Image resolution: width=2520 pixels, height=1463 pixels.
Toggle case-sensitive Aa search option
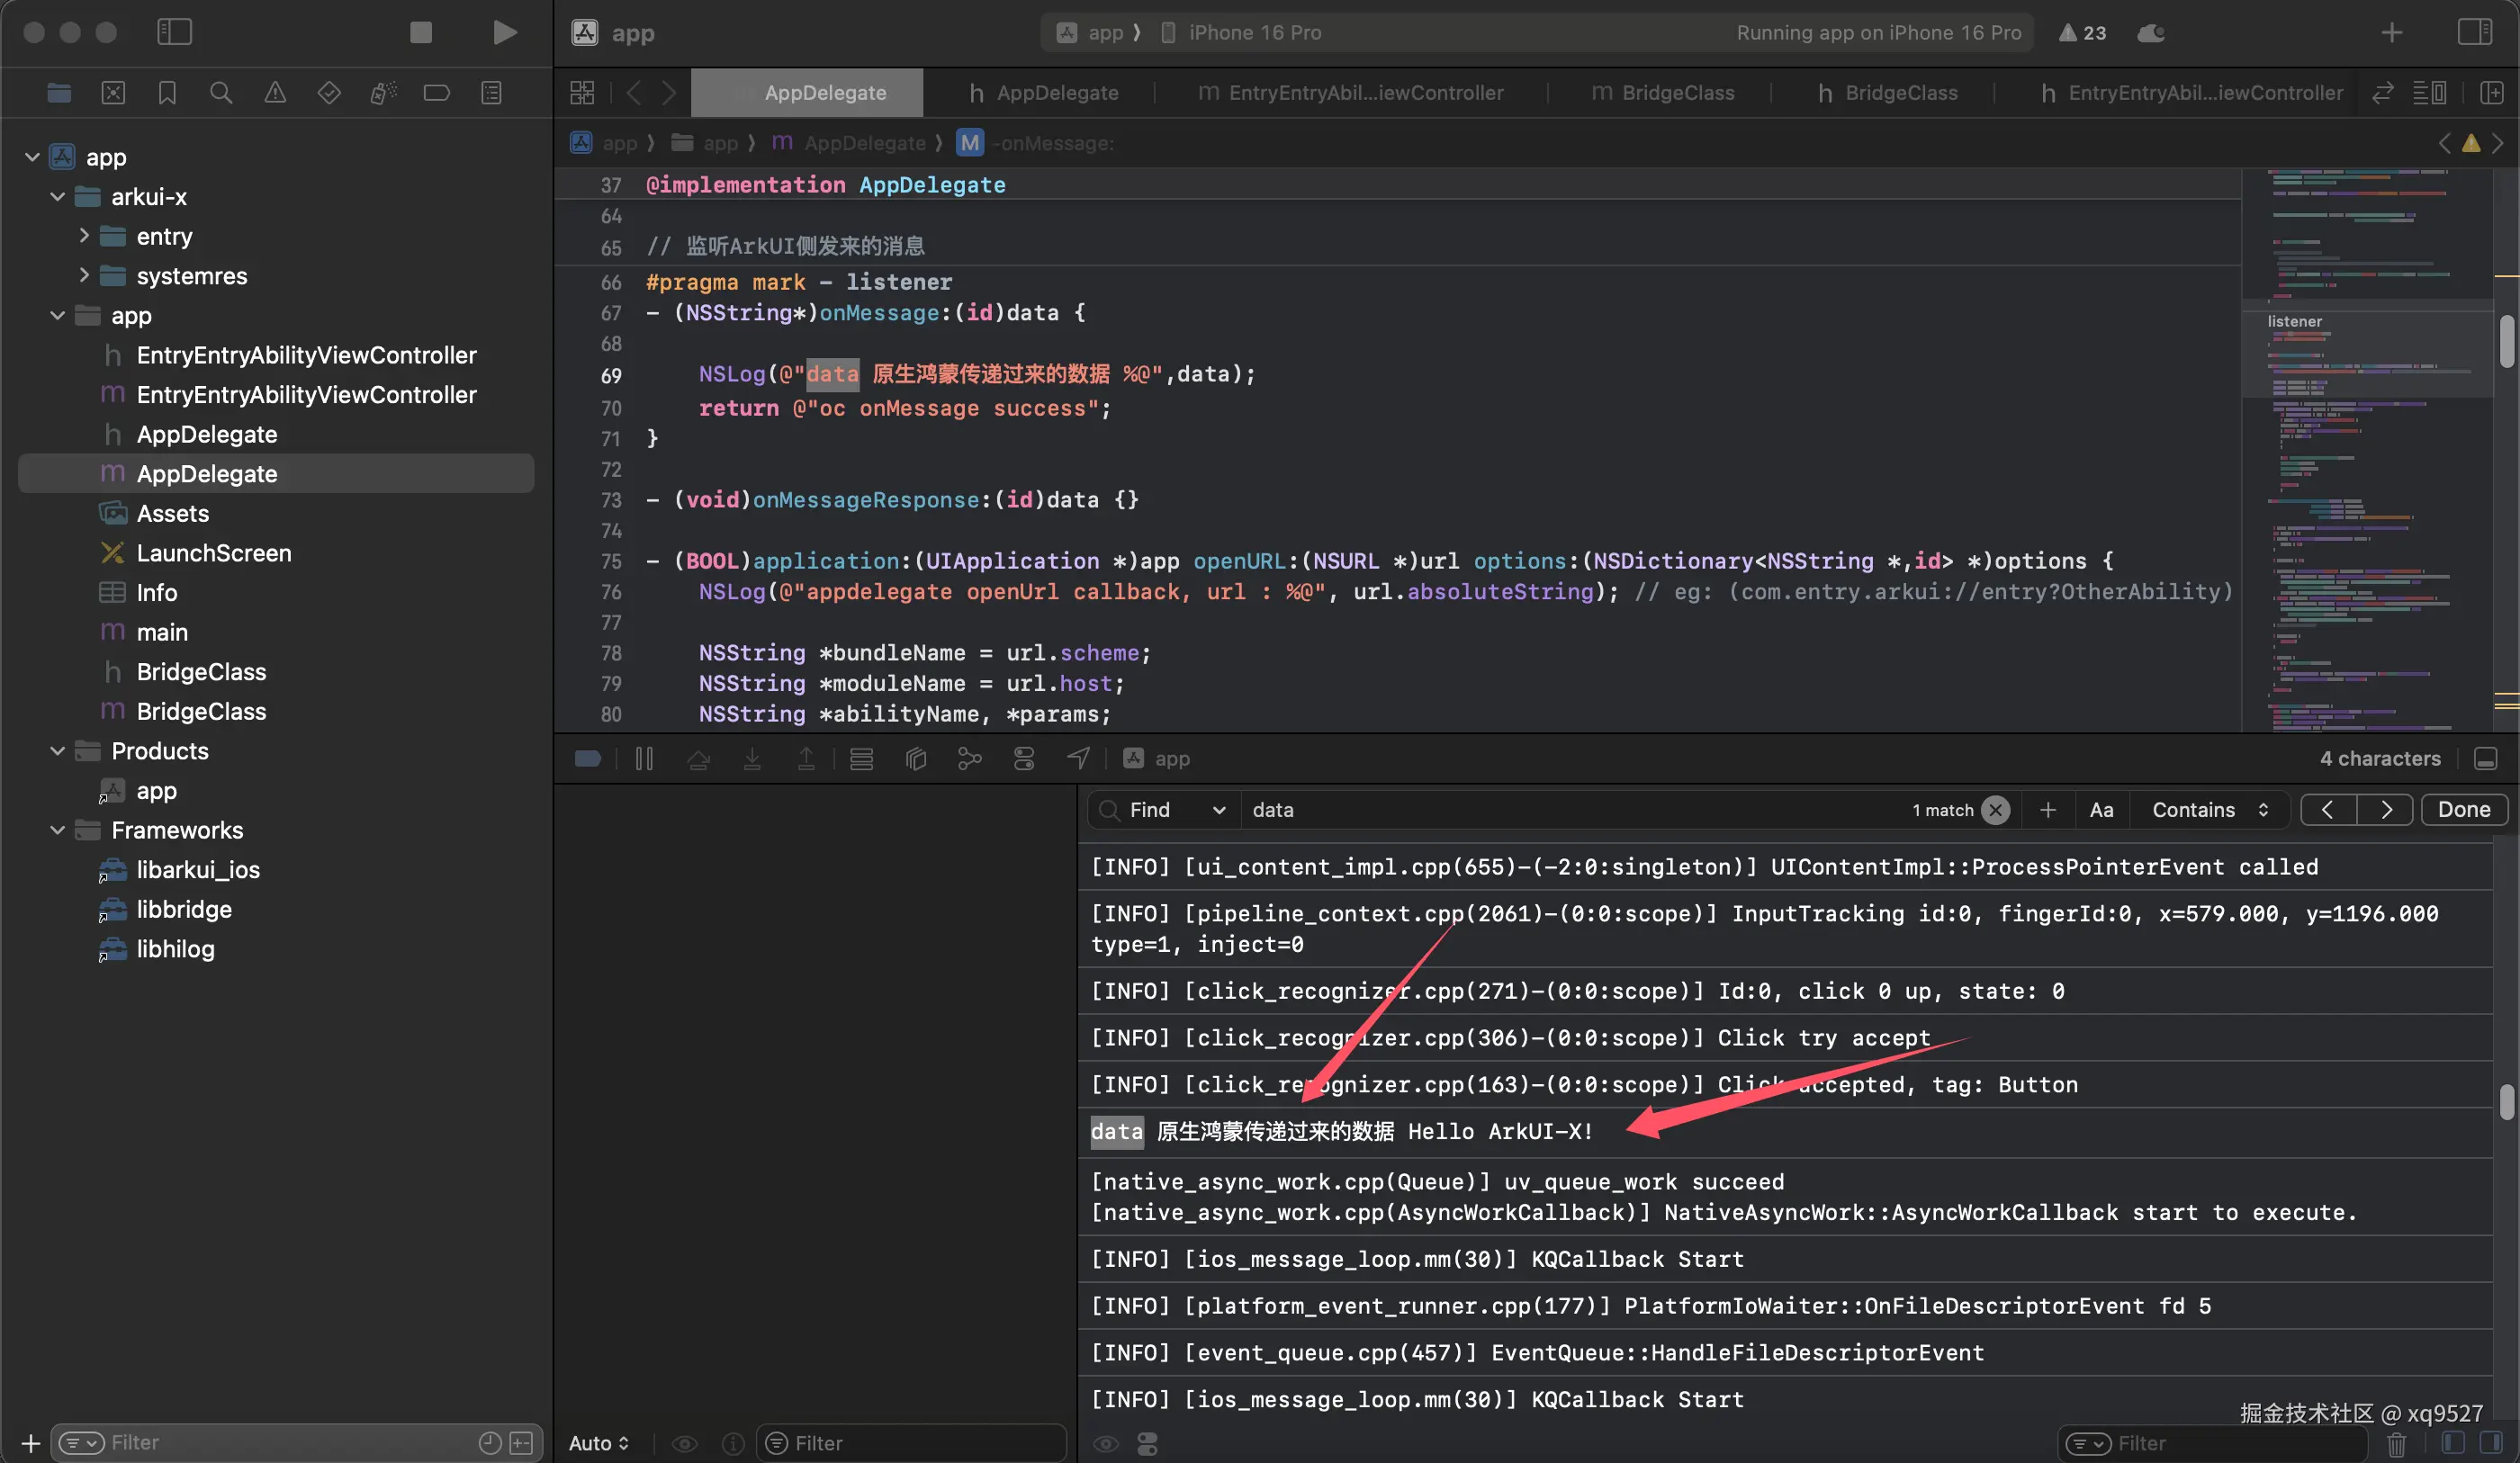[x=2101, y=810]
